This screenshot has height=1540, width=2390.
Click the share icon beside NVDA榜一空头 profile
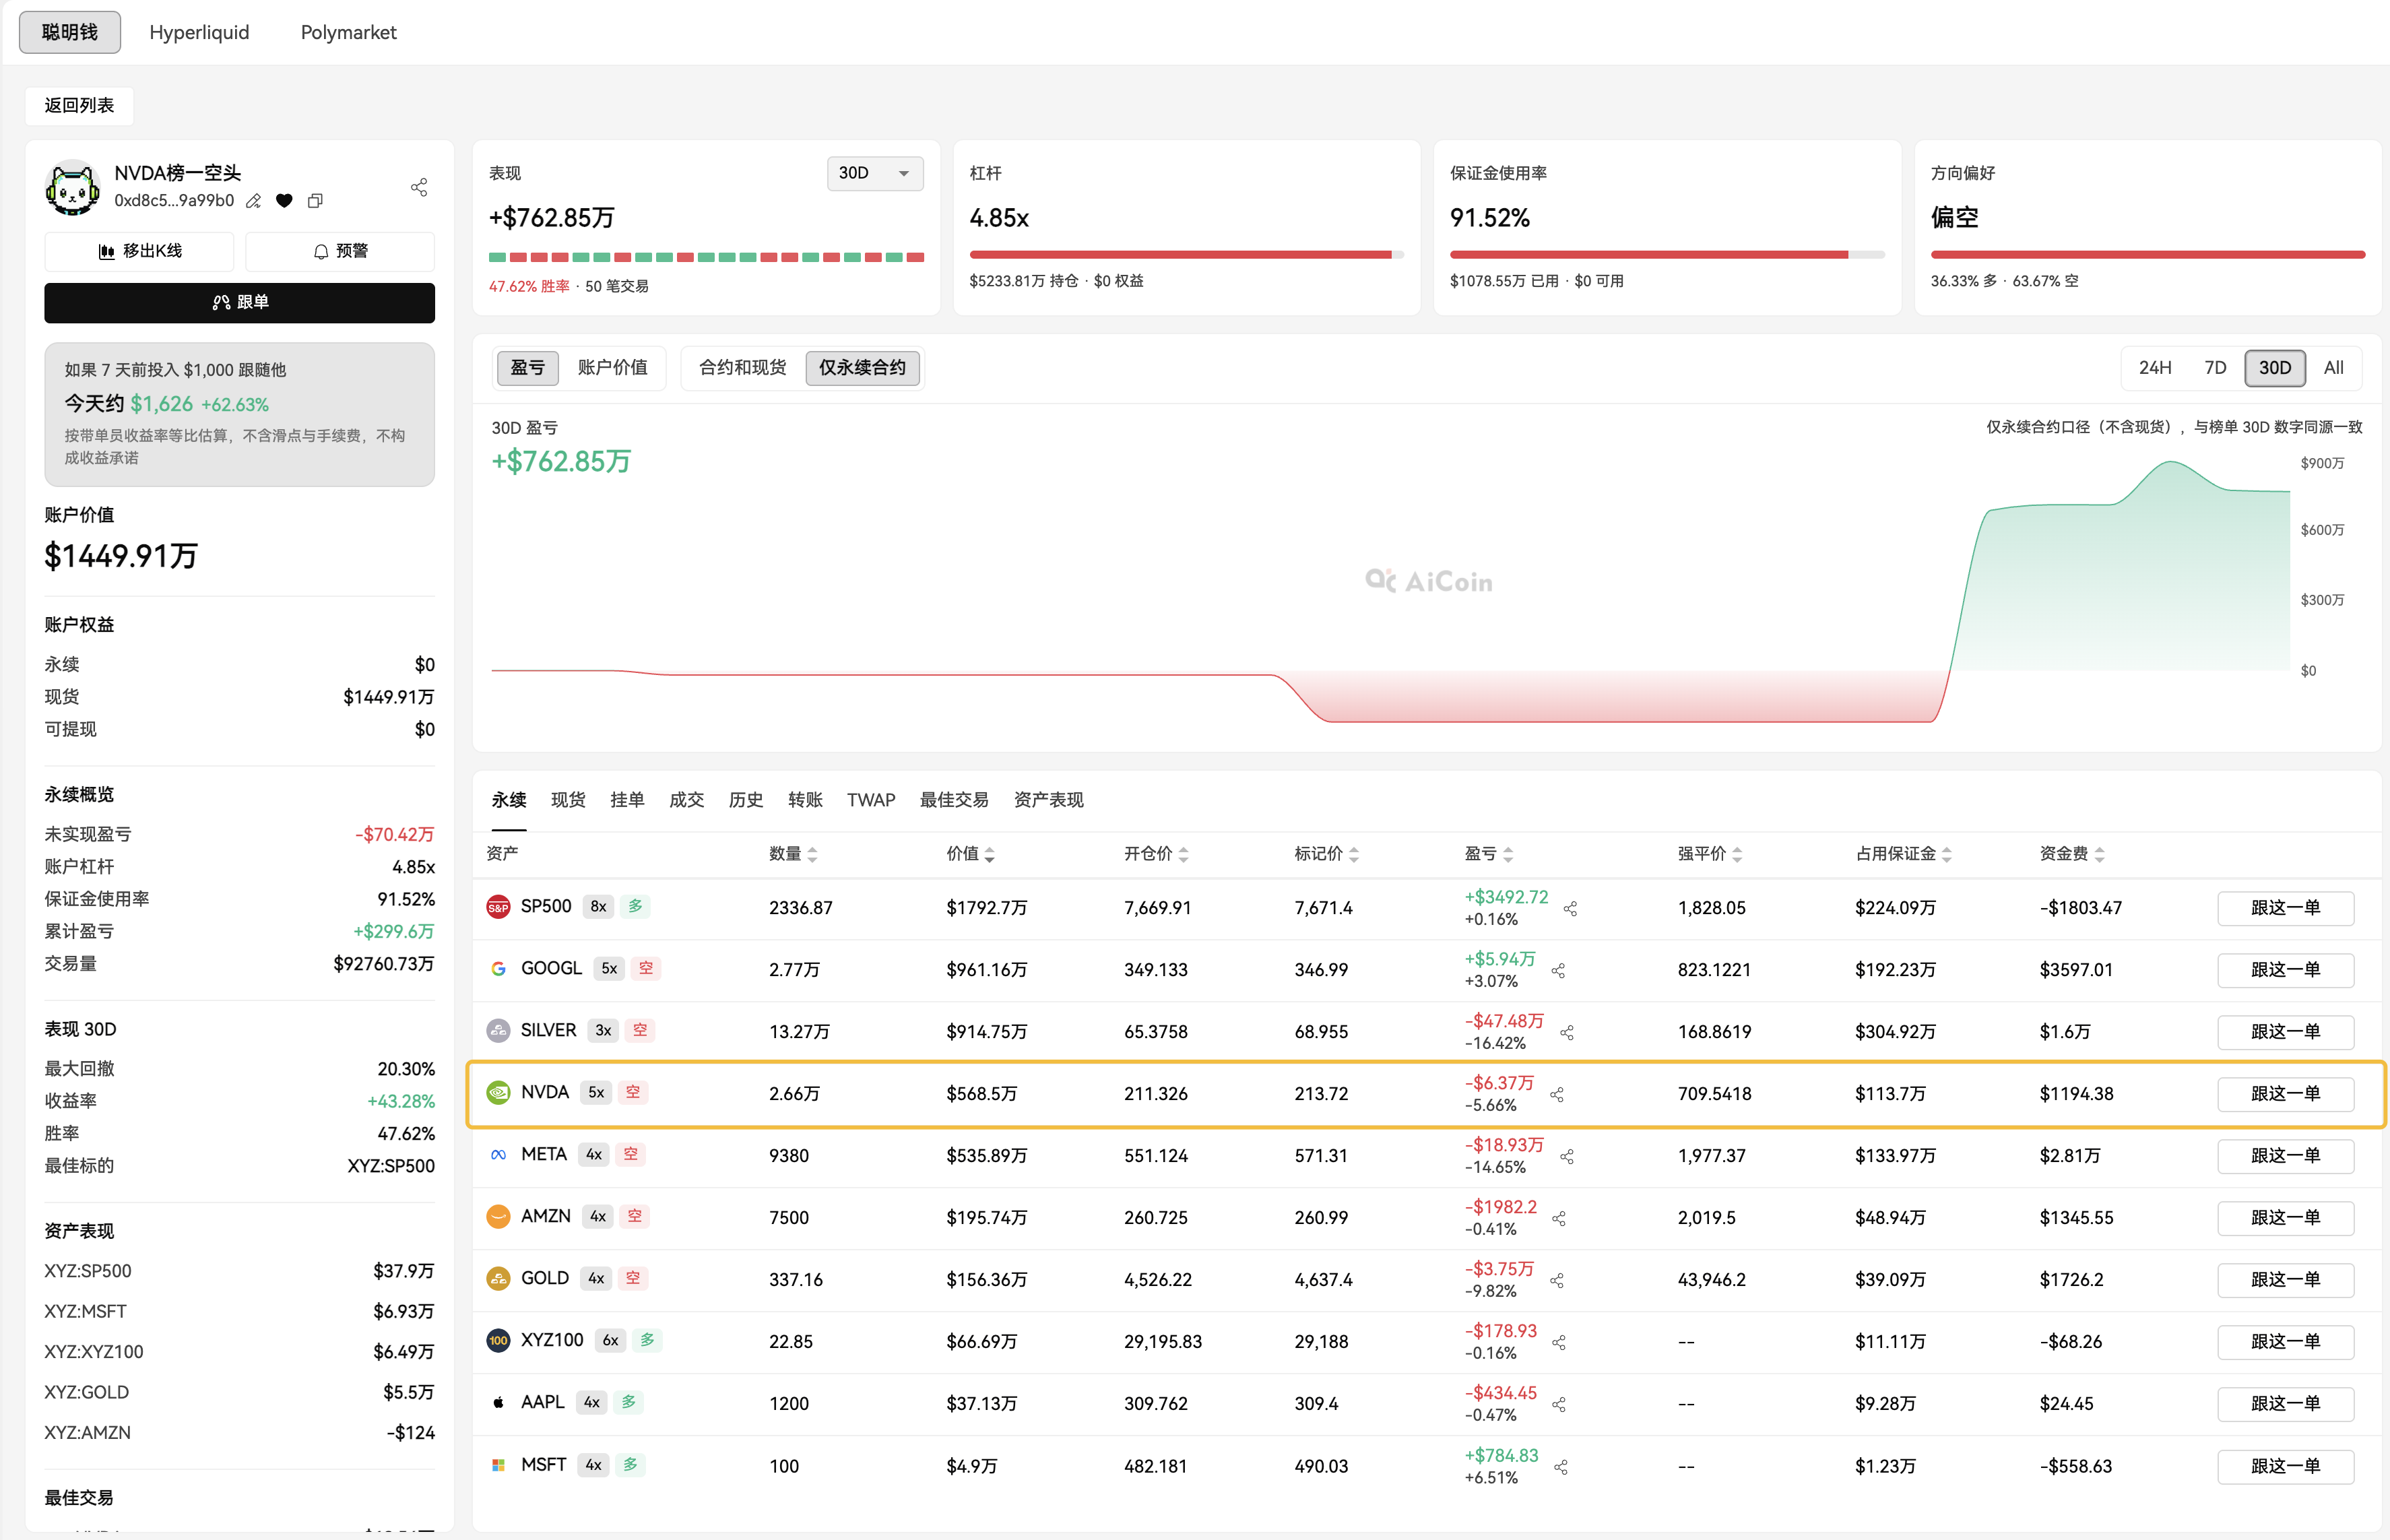coord(419,187)
